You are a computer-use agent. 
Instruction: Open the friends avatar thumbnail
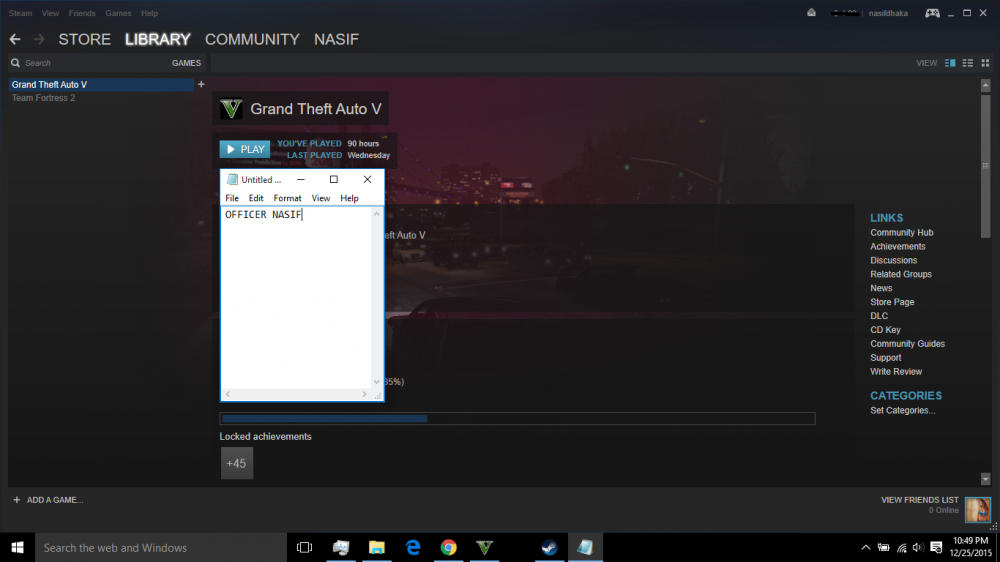(978, 510)
